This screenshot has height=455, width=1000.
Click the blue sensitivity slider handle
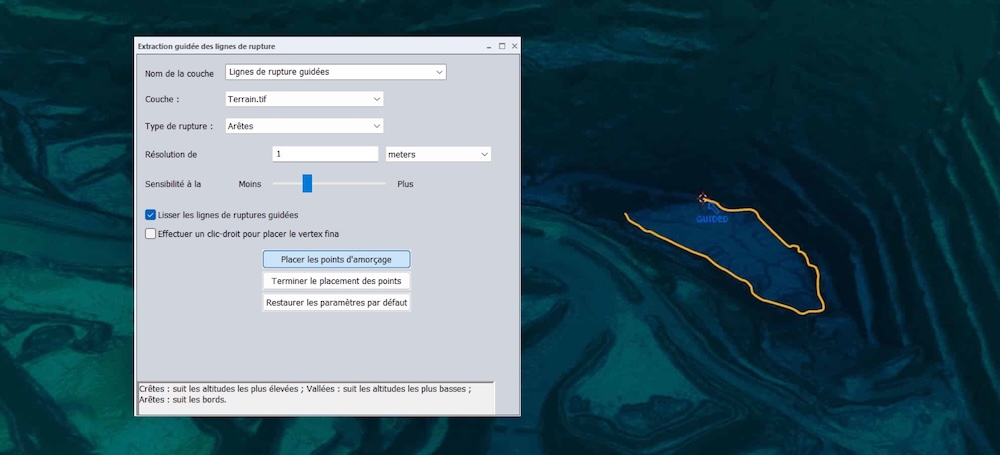tap(308, 184)
